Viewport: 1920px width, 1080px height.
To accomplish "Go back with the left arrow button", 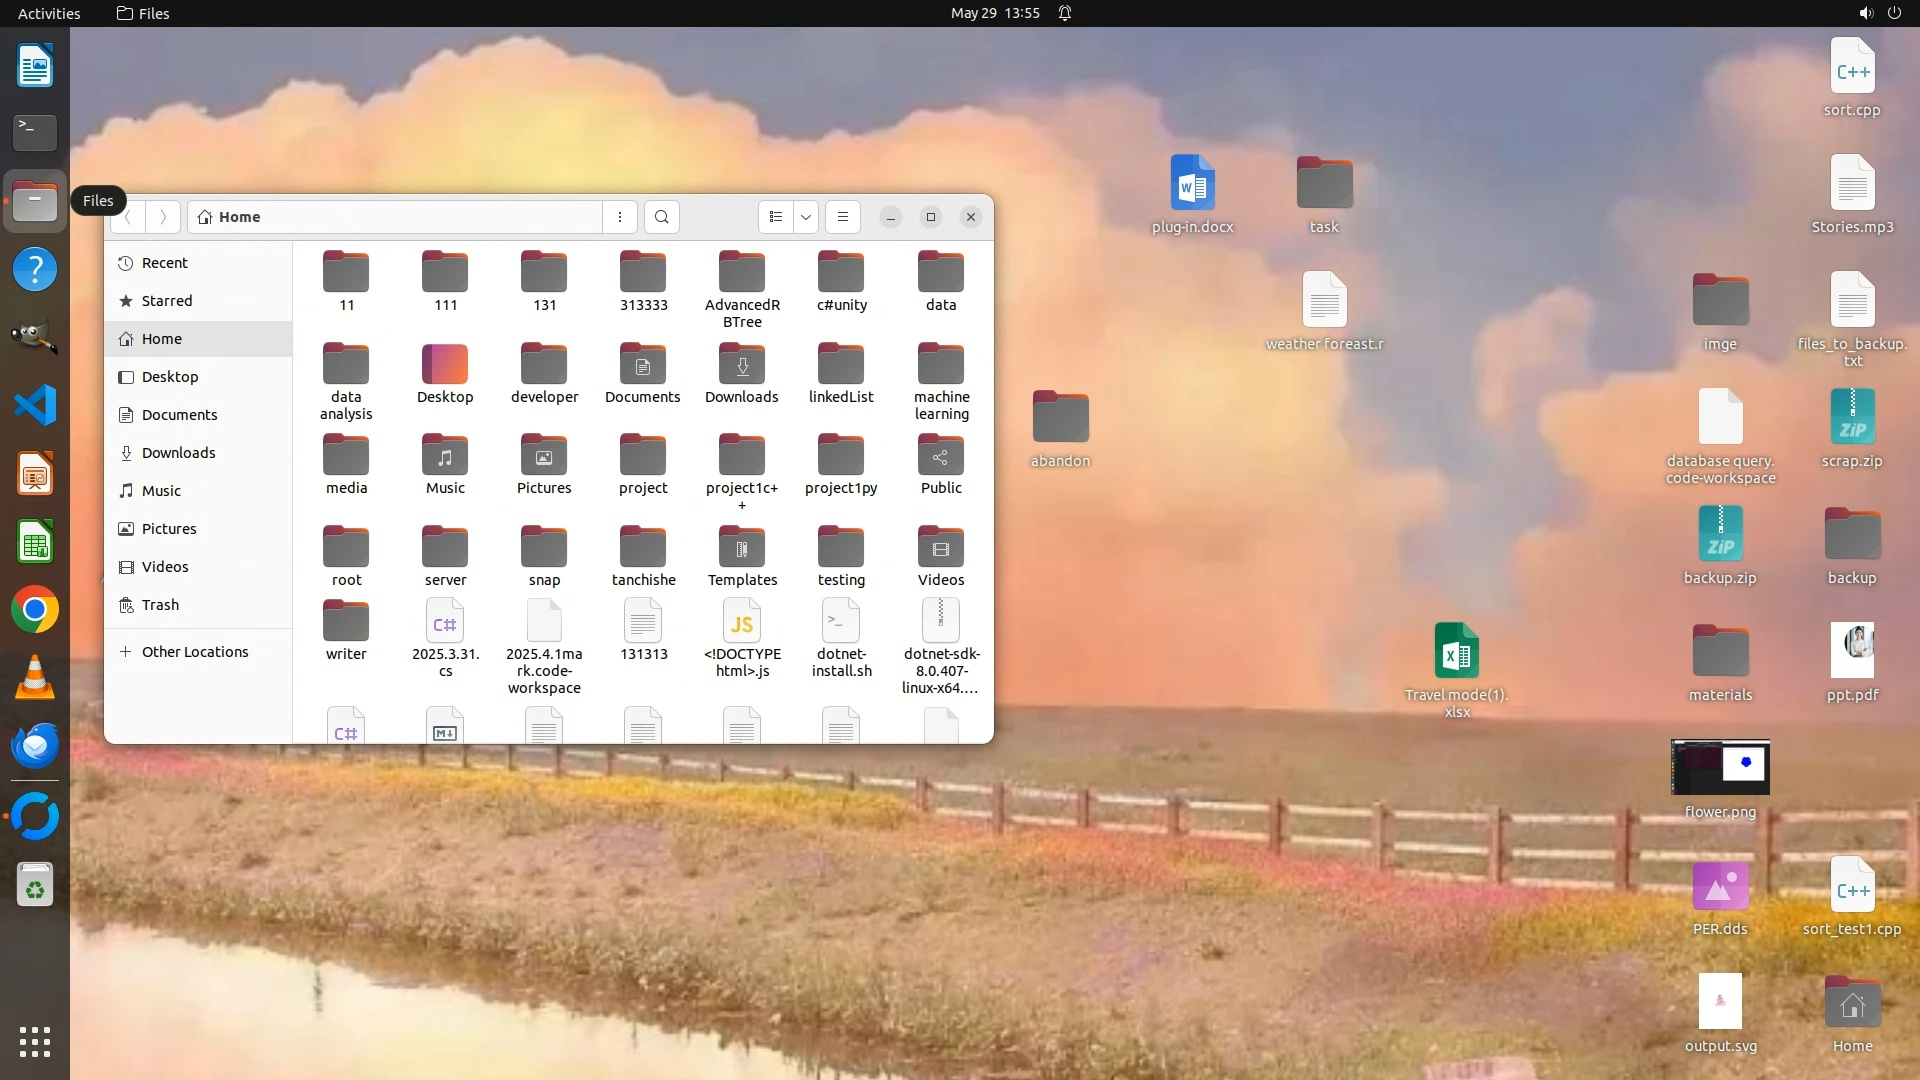I will 128,217.
